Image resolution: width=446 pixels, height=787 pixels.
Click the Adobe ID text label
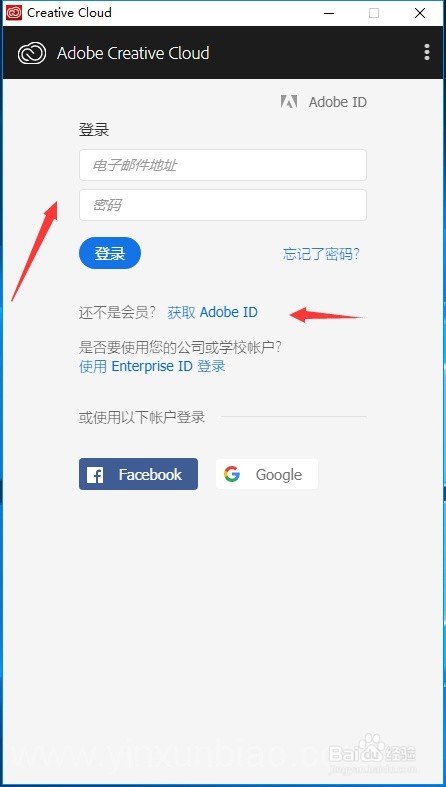coord(338,102)
